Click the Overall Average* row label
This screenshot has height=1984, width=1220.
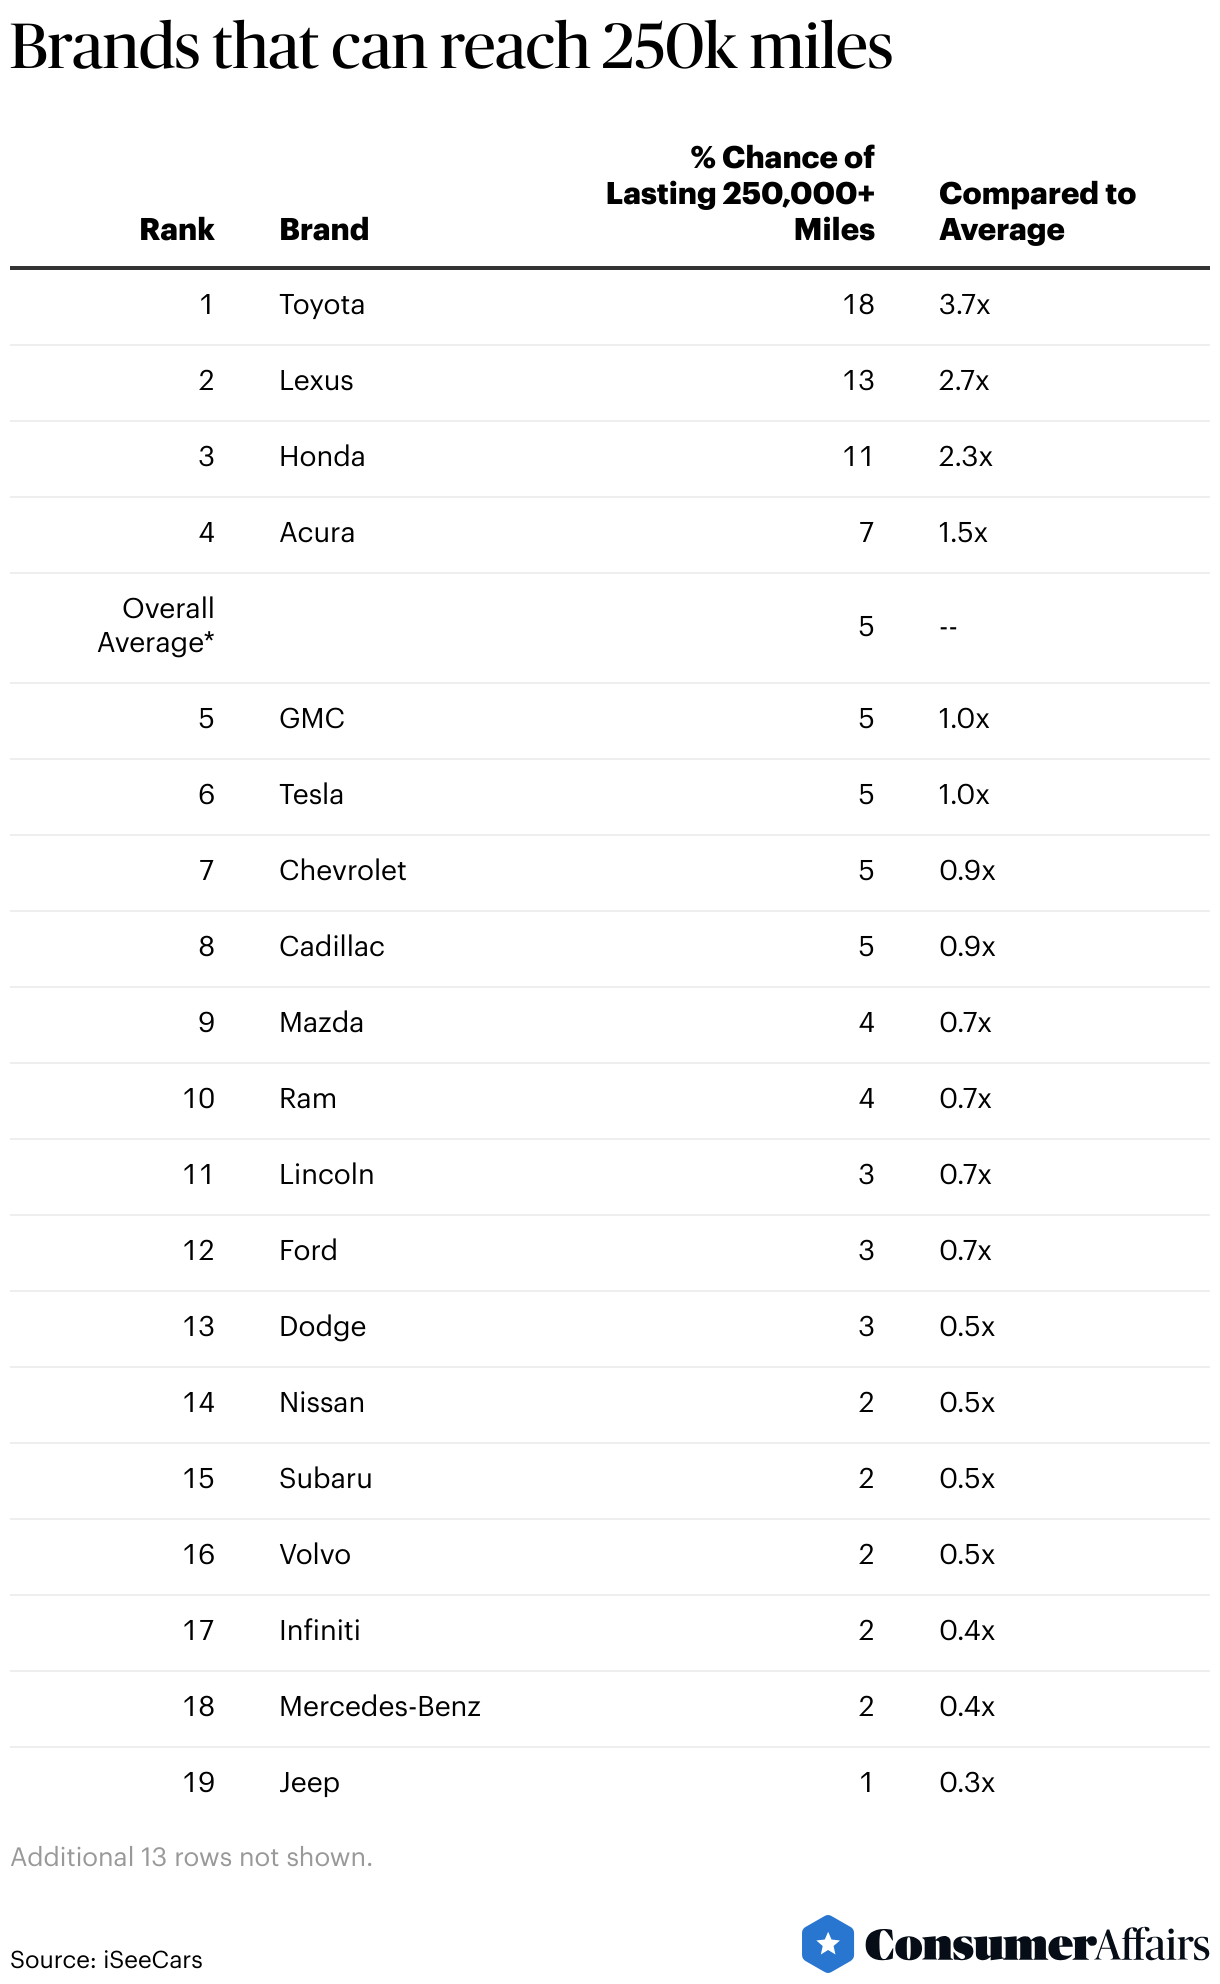(156, 625)
